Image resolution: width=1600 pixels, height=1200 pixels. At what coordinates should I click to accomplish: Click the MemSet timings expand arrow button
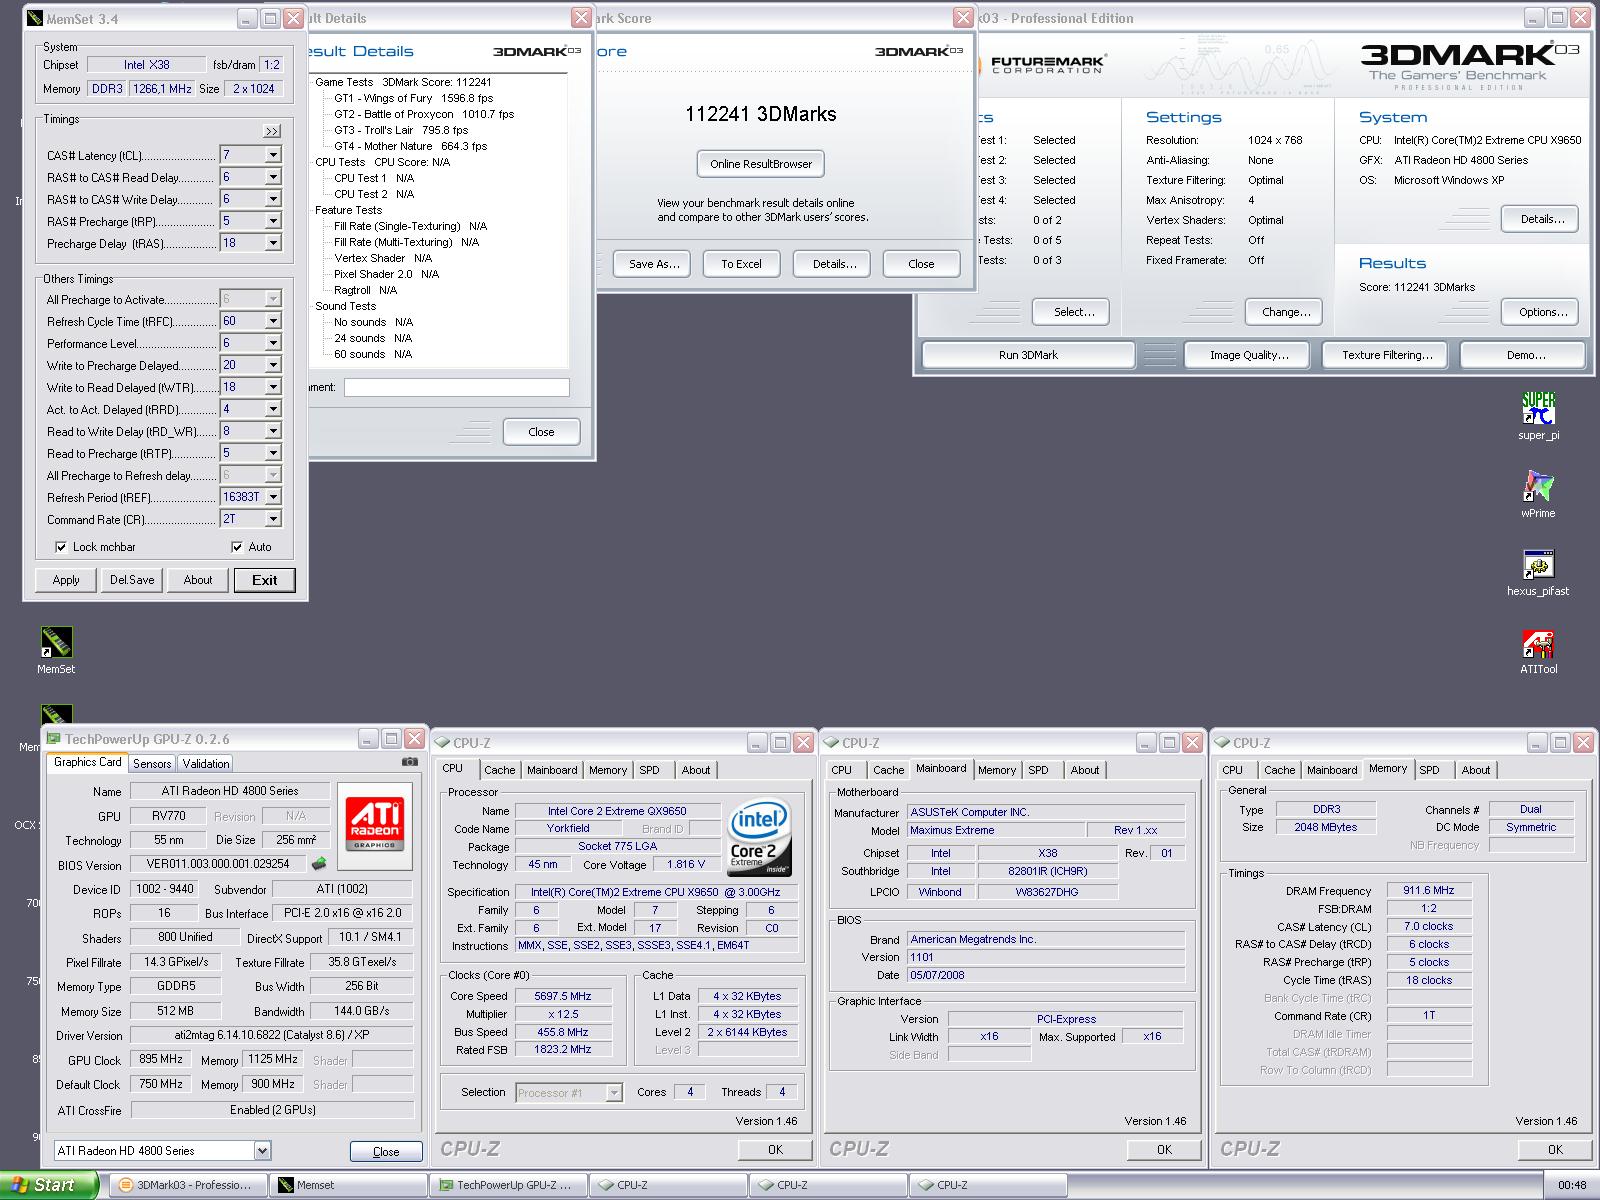[x=272, y=131]
